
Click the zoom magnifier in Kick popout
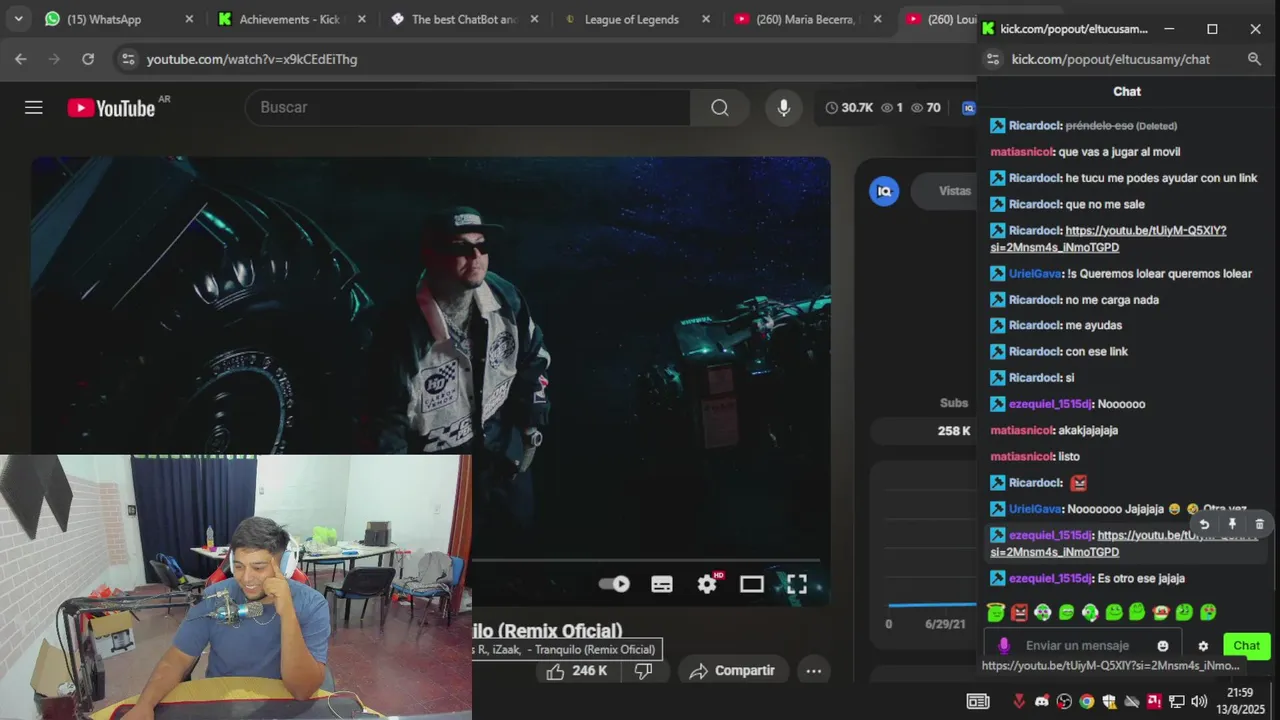pos(1254,59)
